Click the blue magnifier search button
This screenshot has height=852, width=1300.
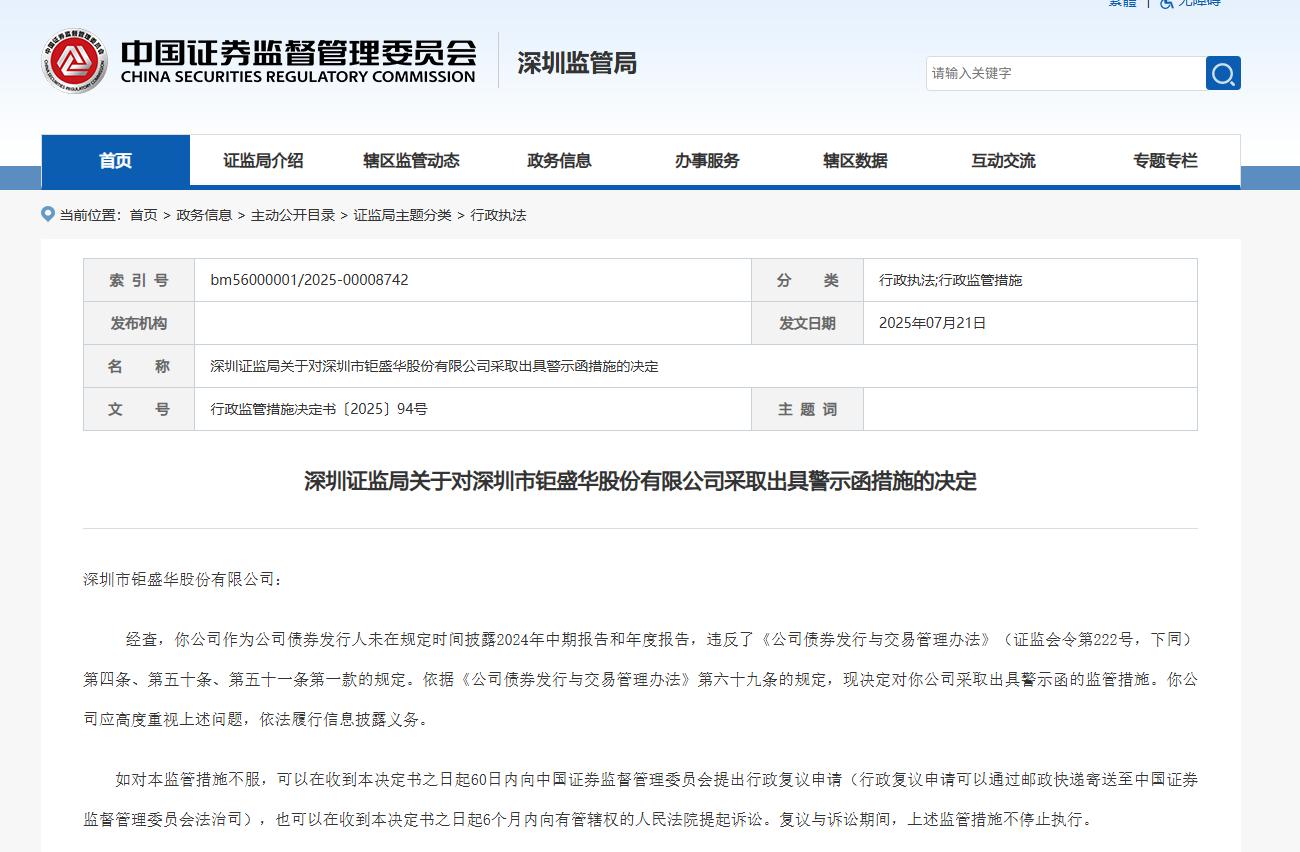[x=1223, y=73]
